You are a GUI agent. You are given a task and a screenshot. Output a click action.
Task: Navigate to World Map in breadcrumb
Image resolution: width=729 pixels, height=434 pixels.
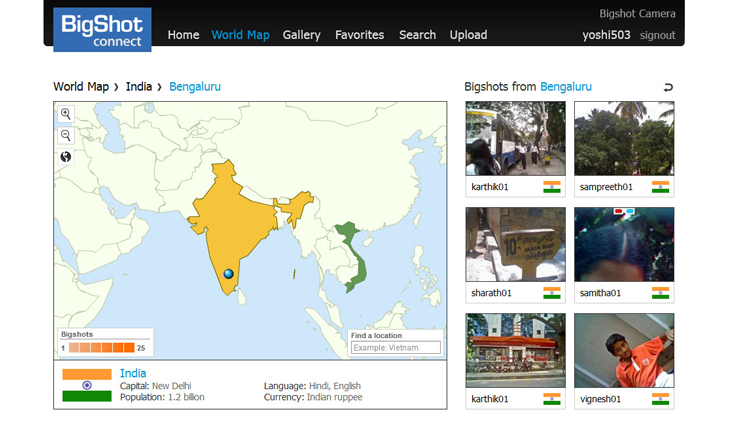(81, 87)
